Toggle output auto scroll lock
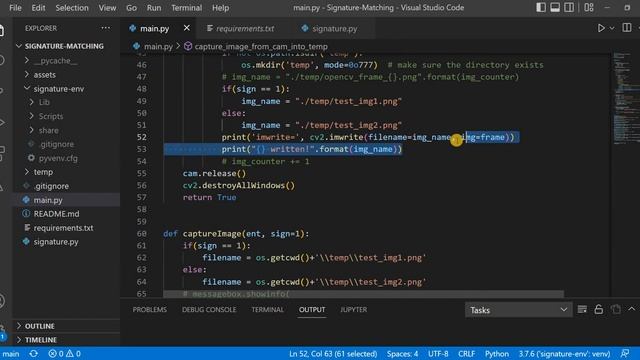640x360 pixels. click(598, 309)
